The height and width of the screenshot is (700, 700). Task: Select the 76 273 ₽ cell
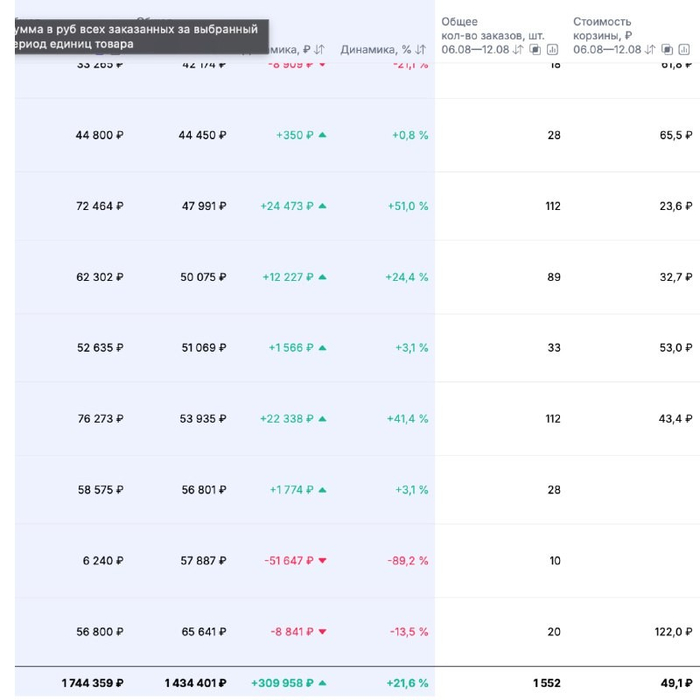point(100,418)
